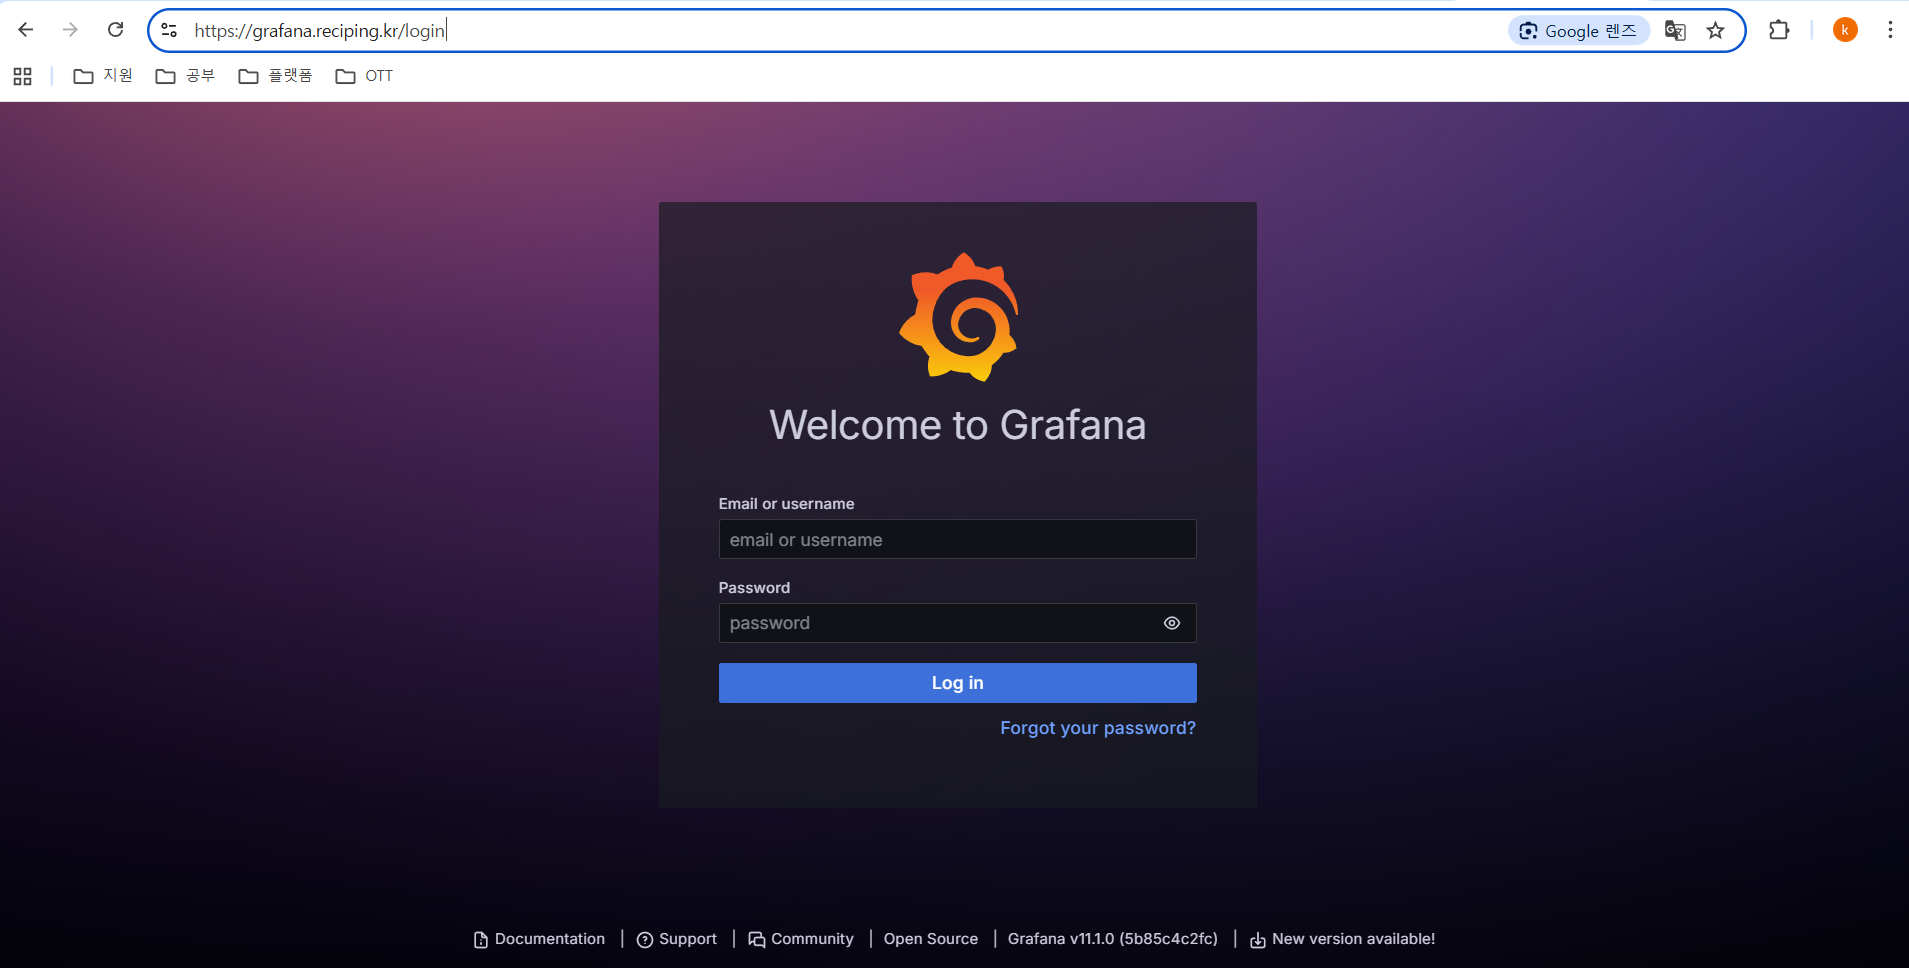Focus the Email or username field
Image resolution: width=1909 pixels, height=968 pixels.
[957, 539]
